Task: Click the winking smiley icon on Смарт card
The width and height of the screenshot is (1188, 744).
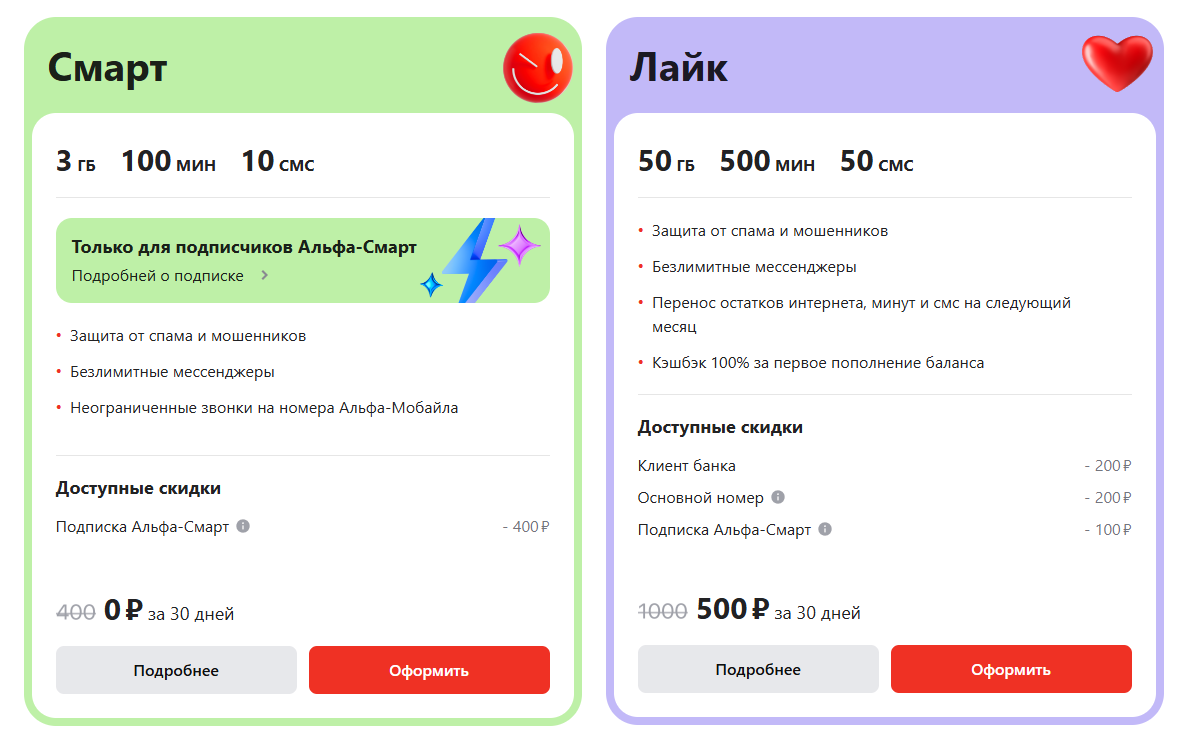Action: (x=539, y=67)
